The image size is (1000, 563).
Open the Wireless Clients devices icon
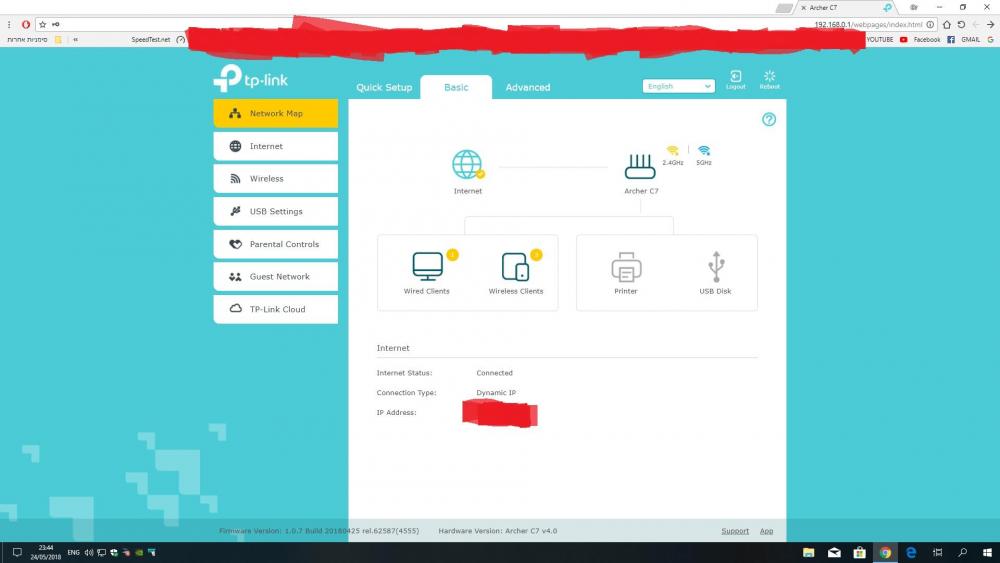515,267
